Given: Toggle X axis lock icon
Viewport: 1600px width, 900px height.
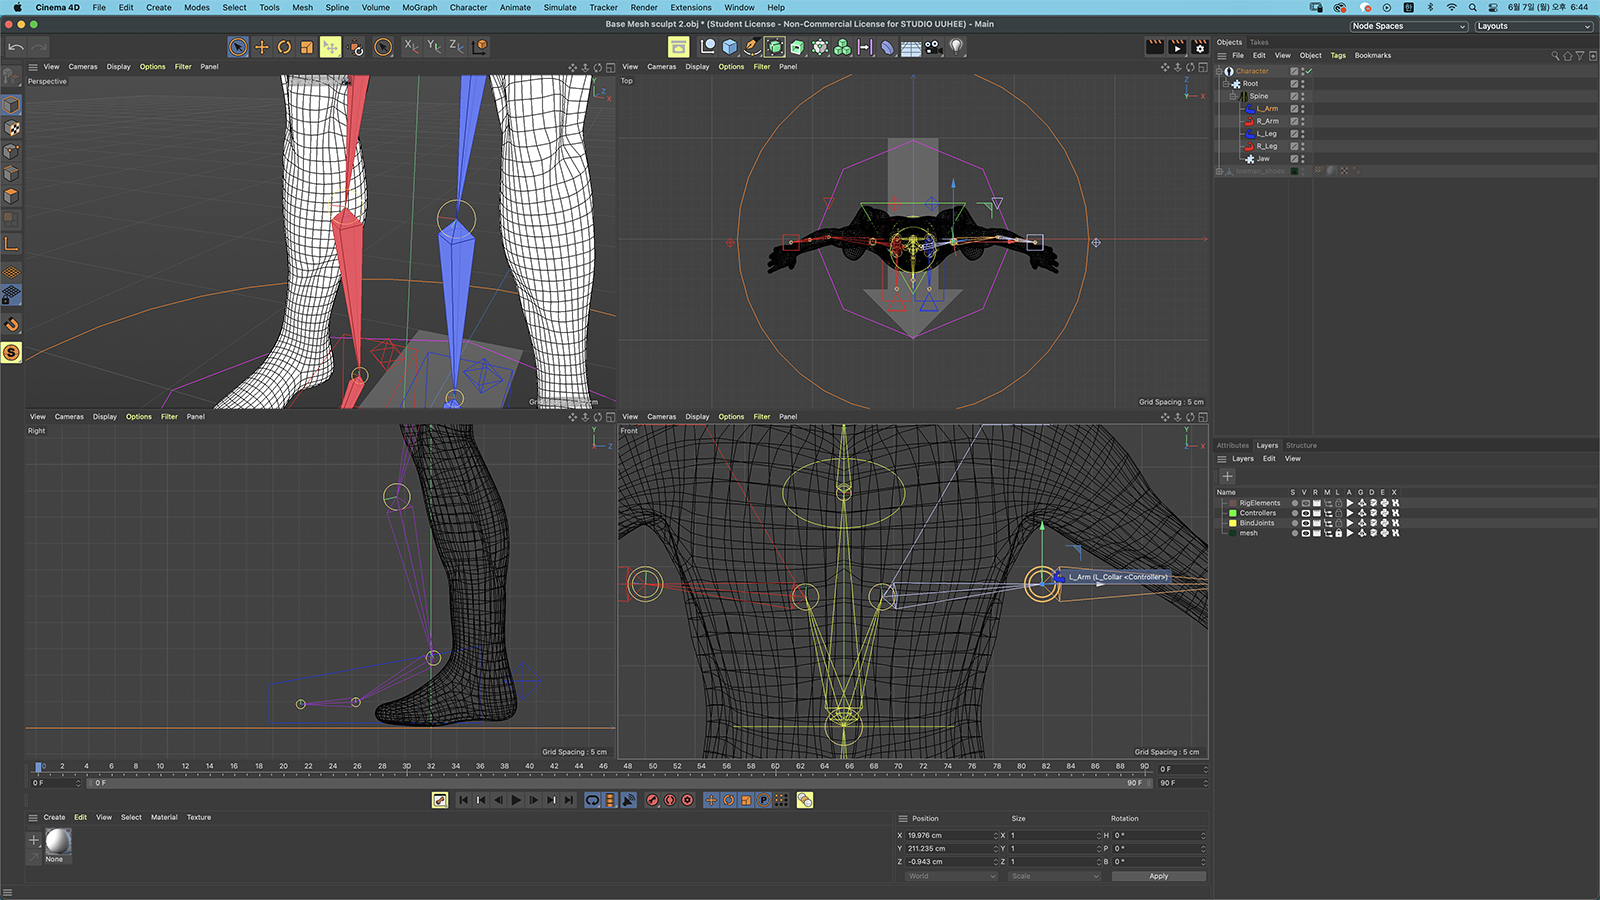Looking at the screenshot, I should pyautogui.click(x=411, y=46).
